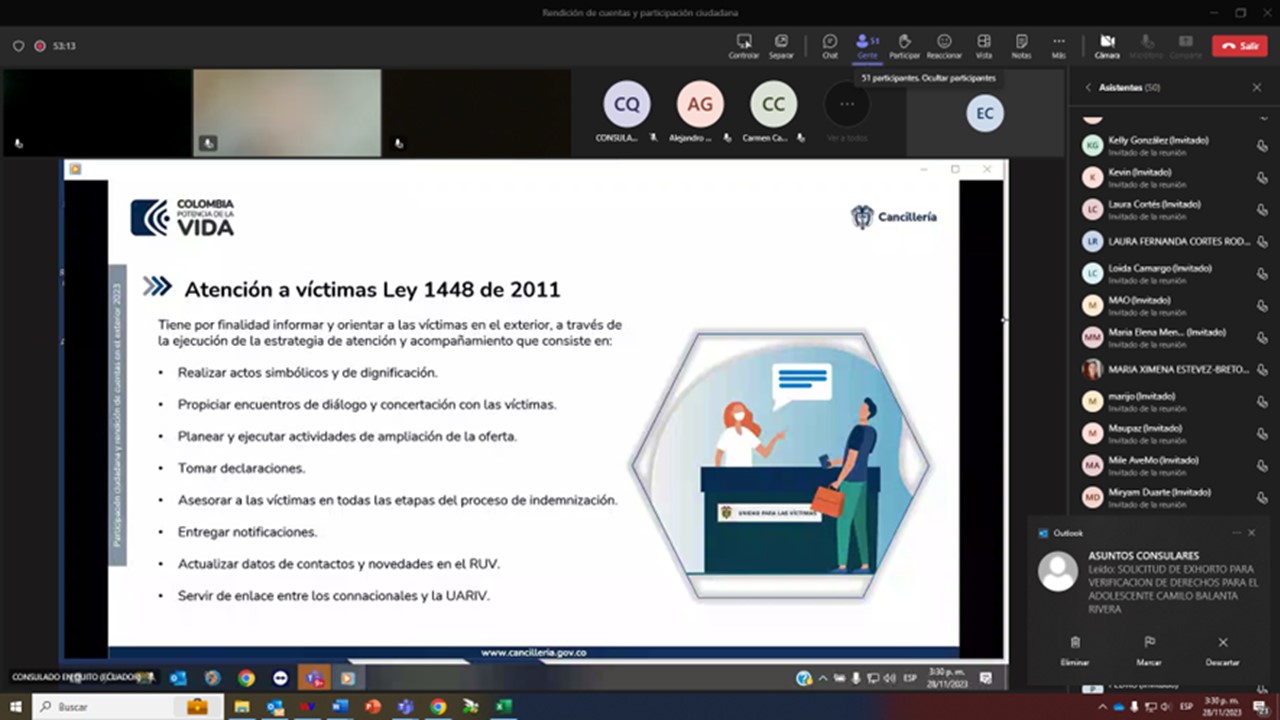The image size is (1280, 720).
Task: Open the Reaccionar emoji reactions
Action: (x=944, y=46)
